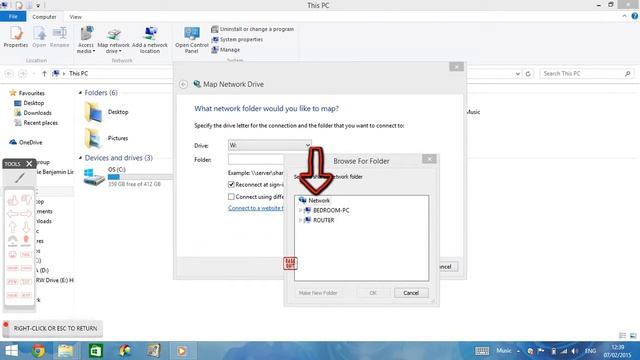Select right arrow stamp in TOOLS panel
640x360 pixels.
coord(26,213)
